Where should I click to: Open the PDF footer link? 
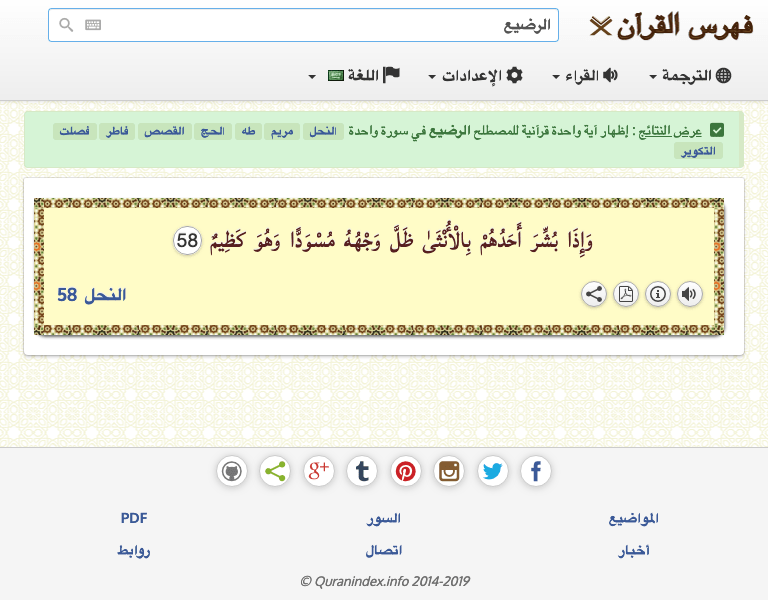[134, 518]
